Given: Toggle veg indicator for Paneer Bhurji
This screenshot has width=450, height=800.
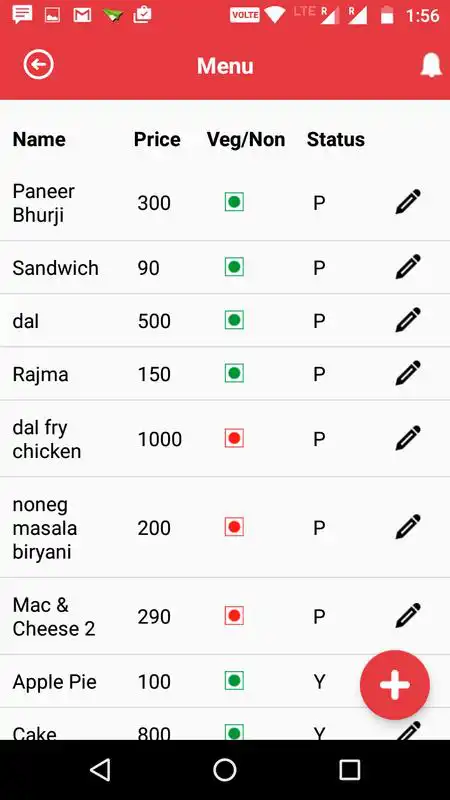Looking at the screenshot, I should point(234,202).
